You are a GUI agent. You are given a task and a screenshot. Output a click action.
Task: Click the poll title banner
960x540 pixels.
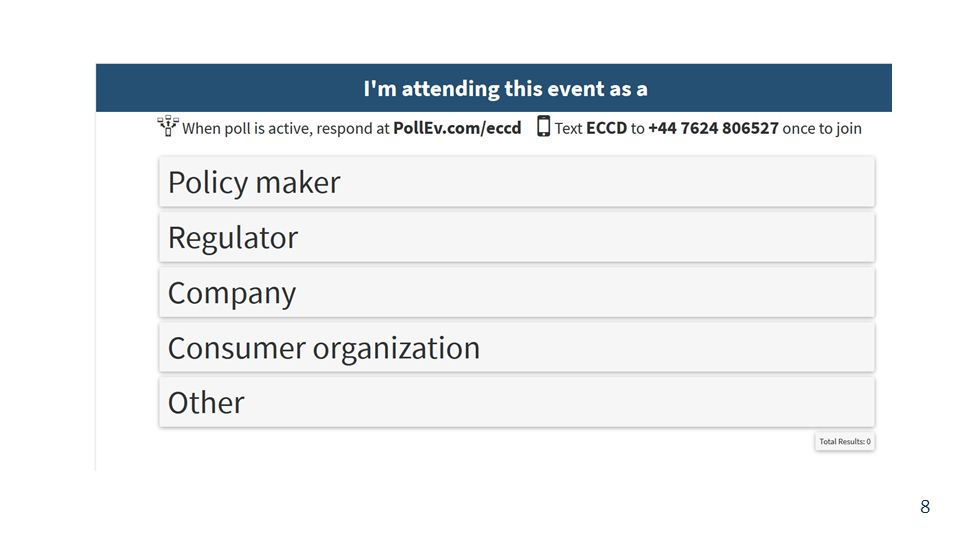(493, 88)
